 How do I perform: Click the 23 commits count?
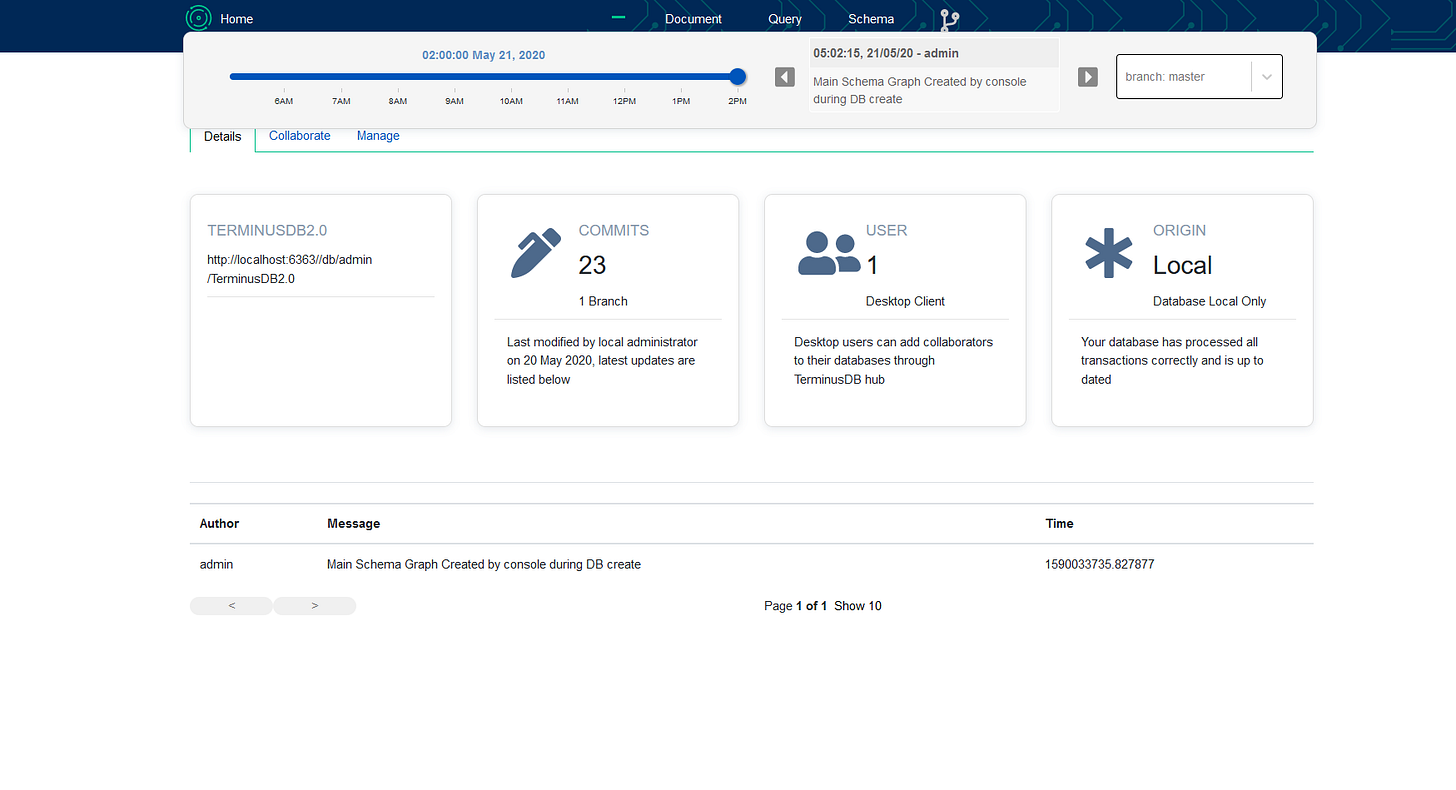[592, 265]
